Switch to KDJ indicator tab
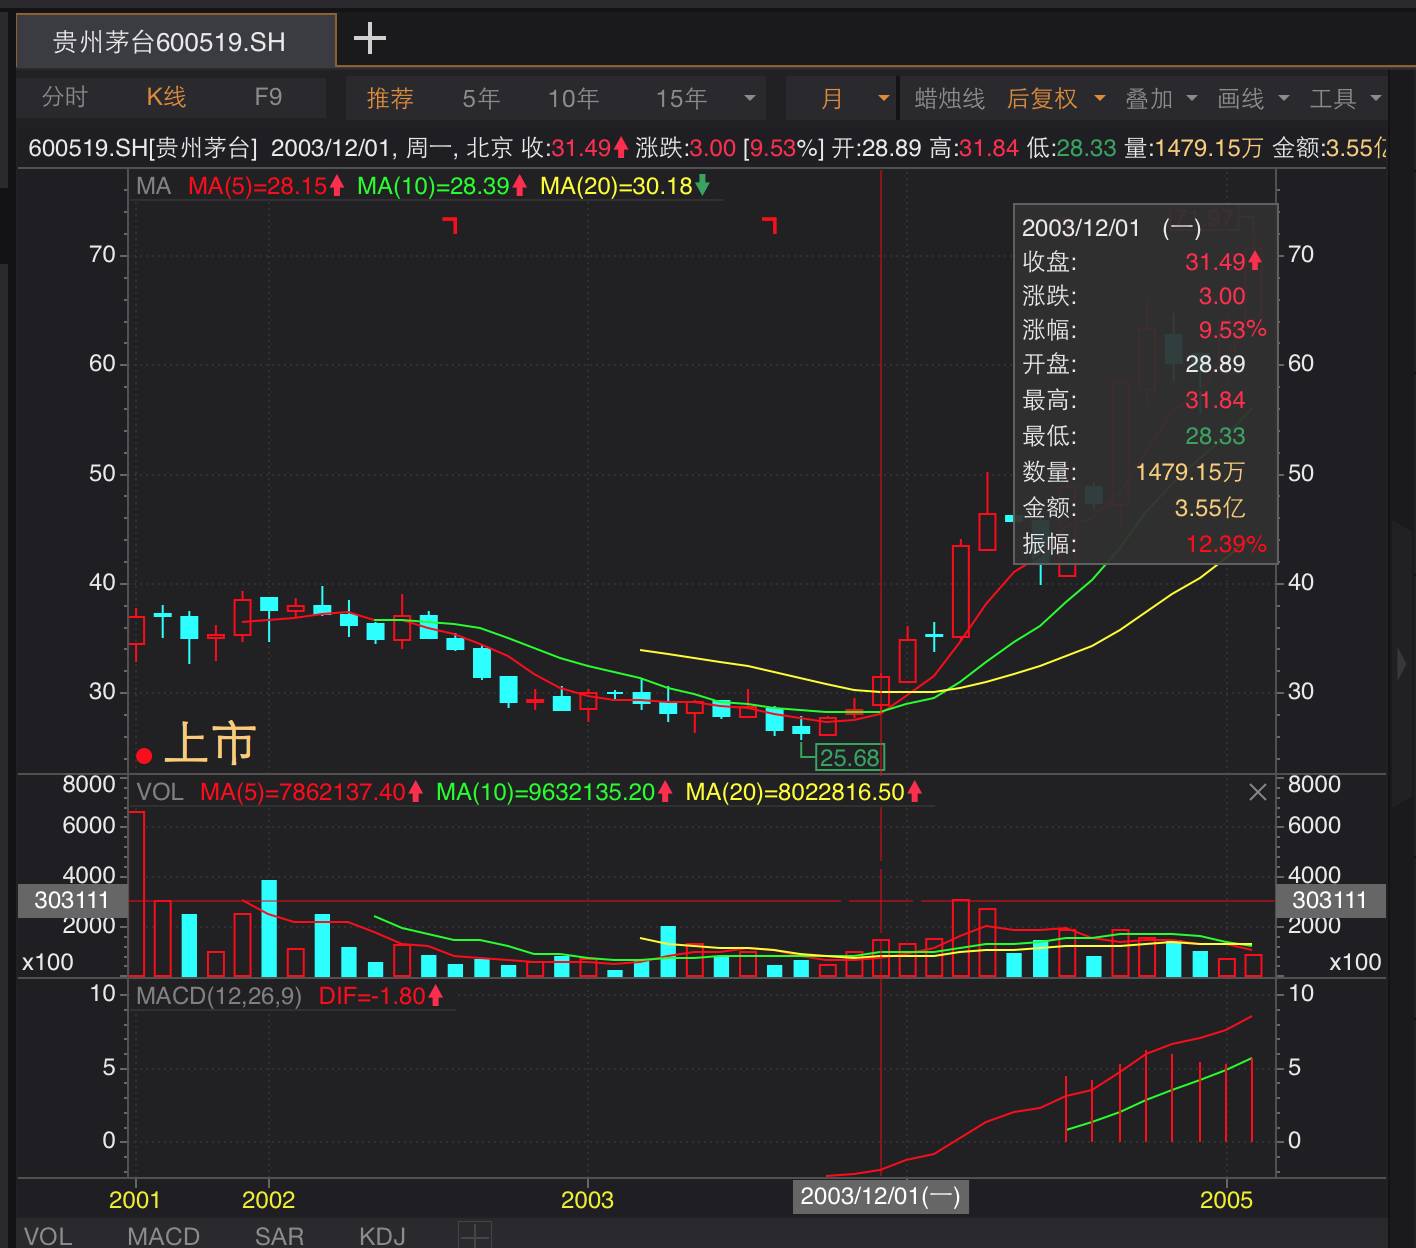This screenshot has width=1416, height=1248. (x=382, y=1235)
